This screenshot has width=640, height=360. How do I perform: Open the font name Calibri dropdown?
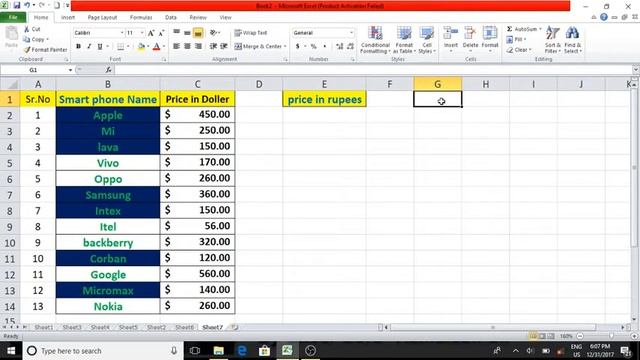point(122,33)
